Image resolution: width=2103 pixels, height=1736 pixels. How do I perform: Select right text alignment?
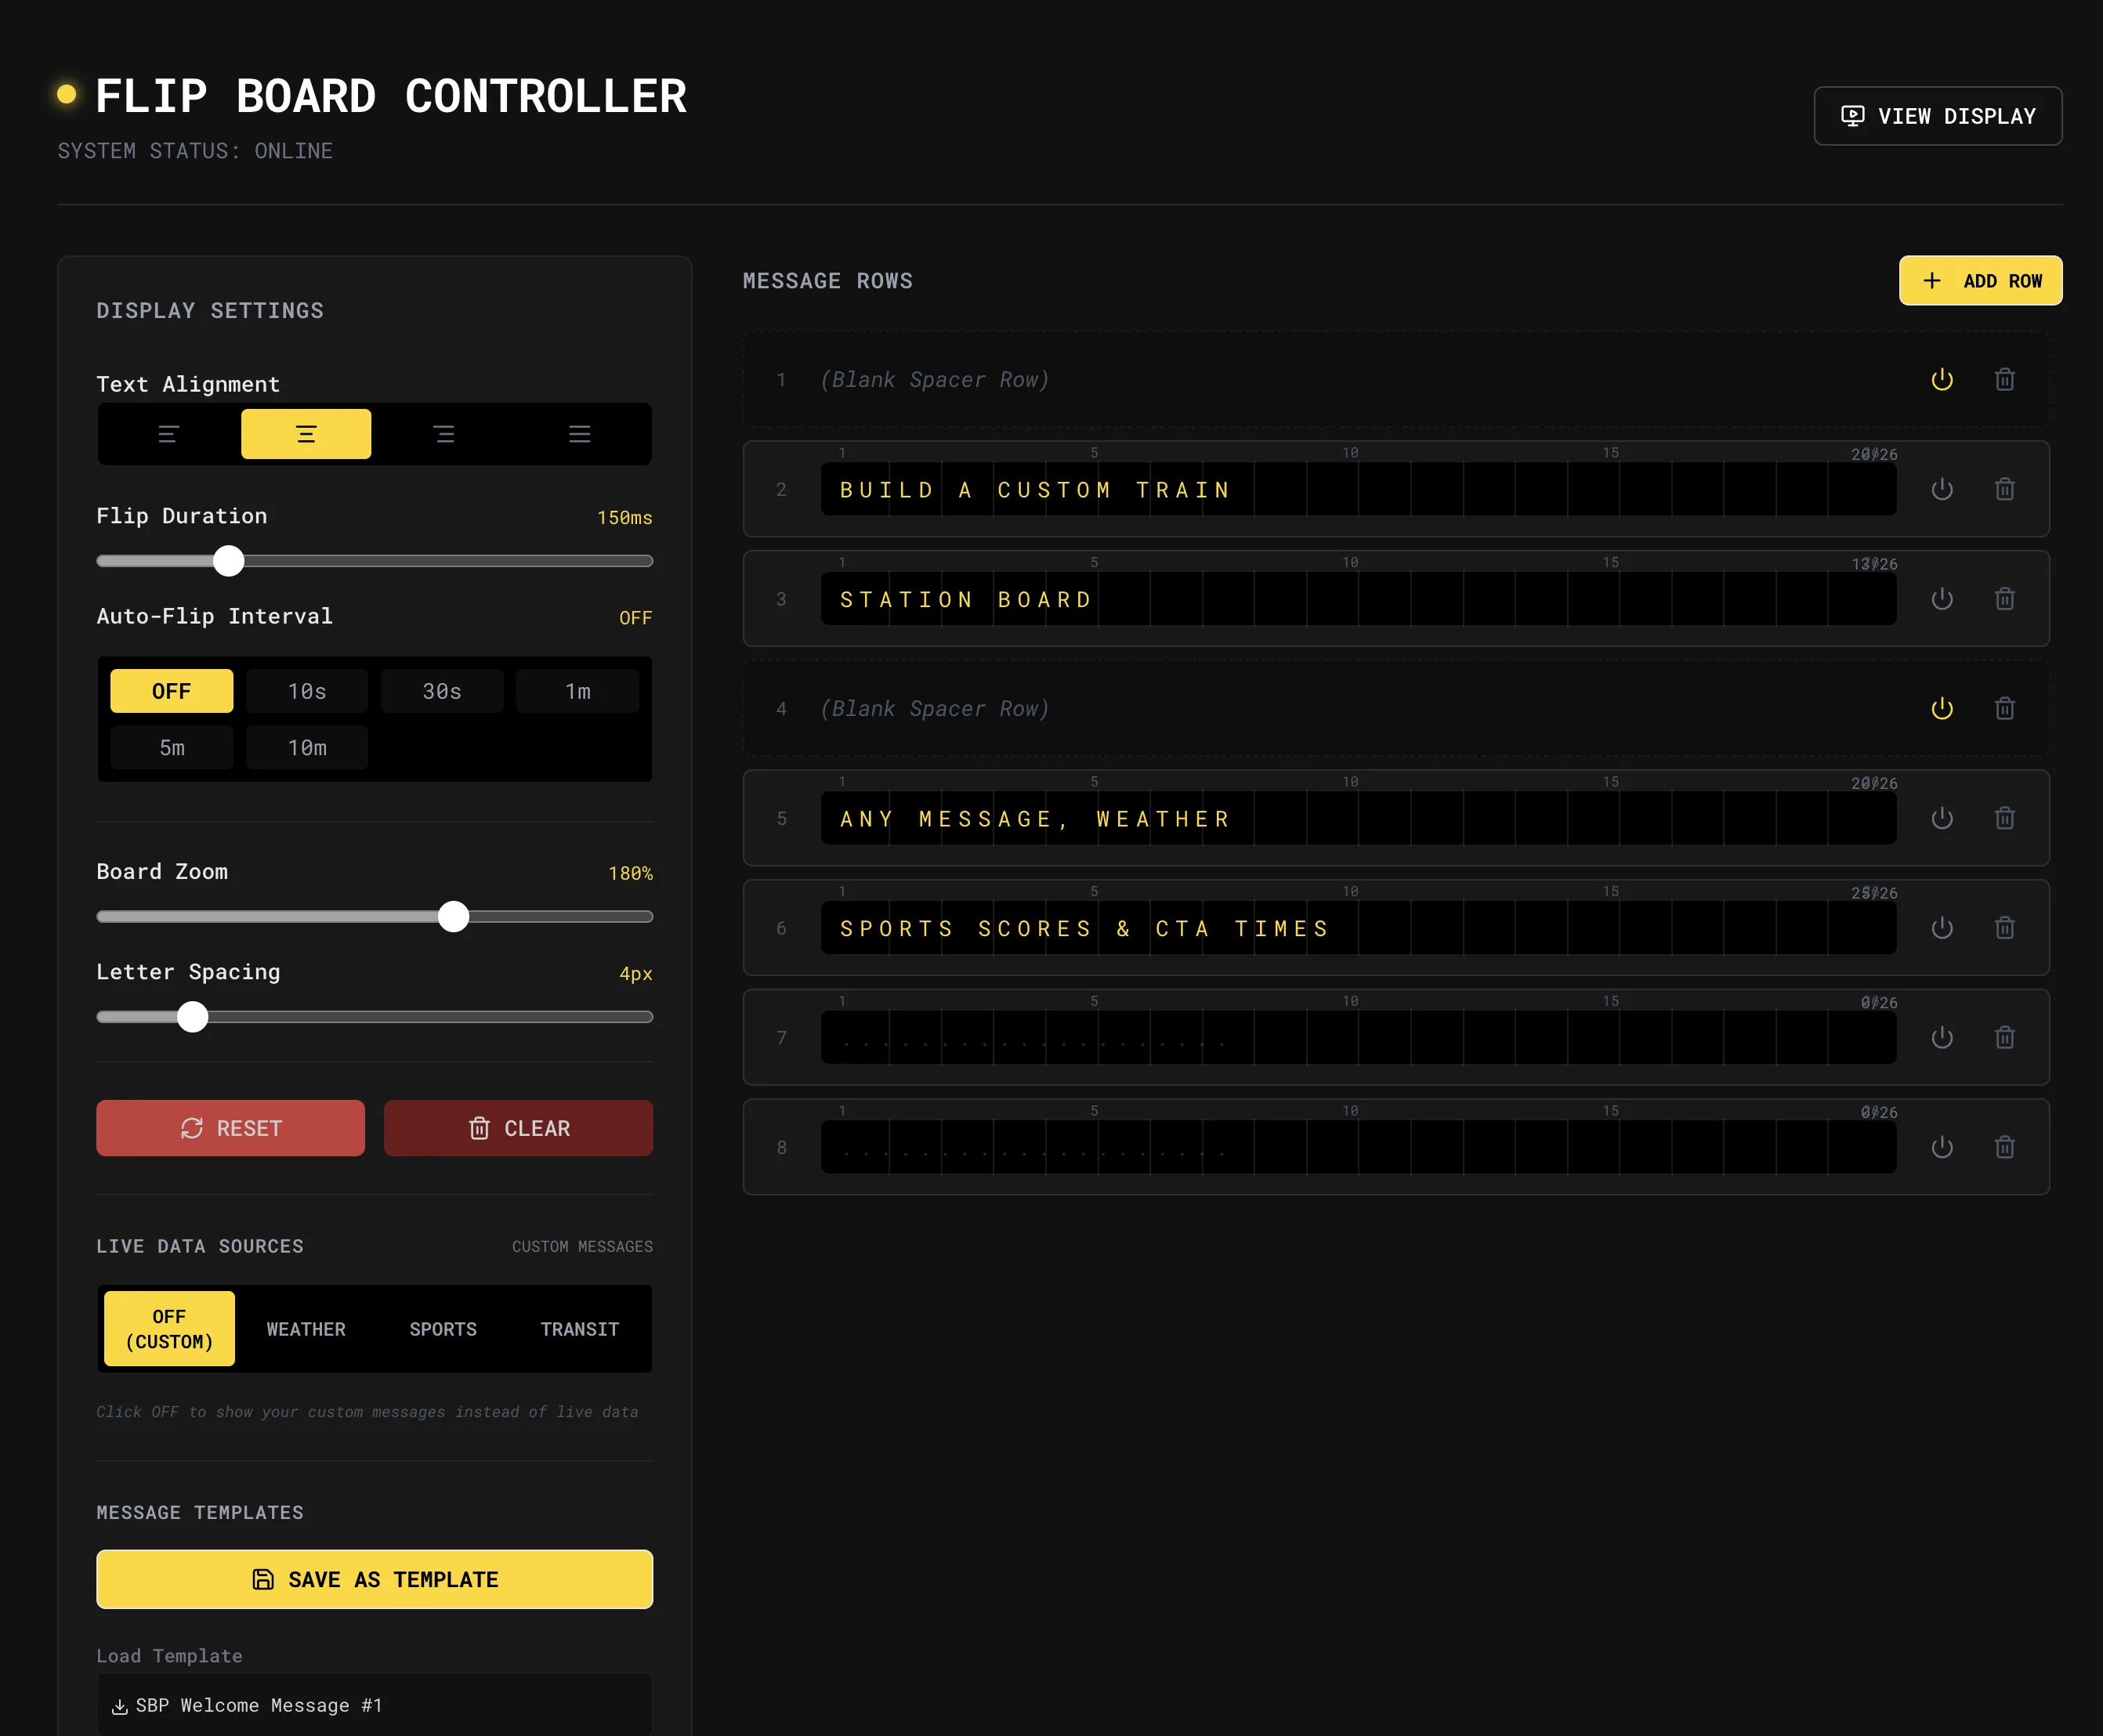click(443, 433)
